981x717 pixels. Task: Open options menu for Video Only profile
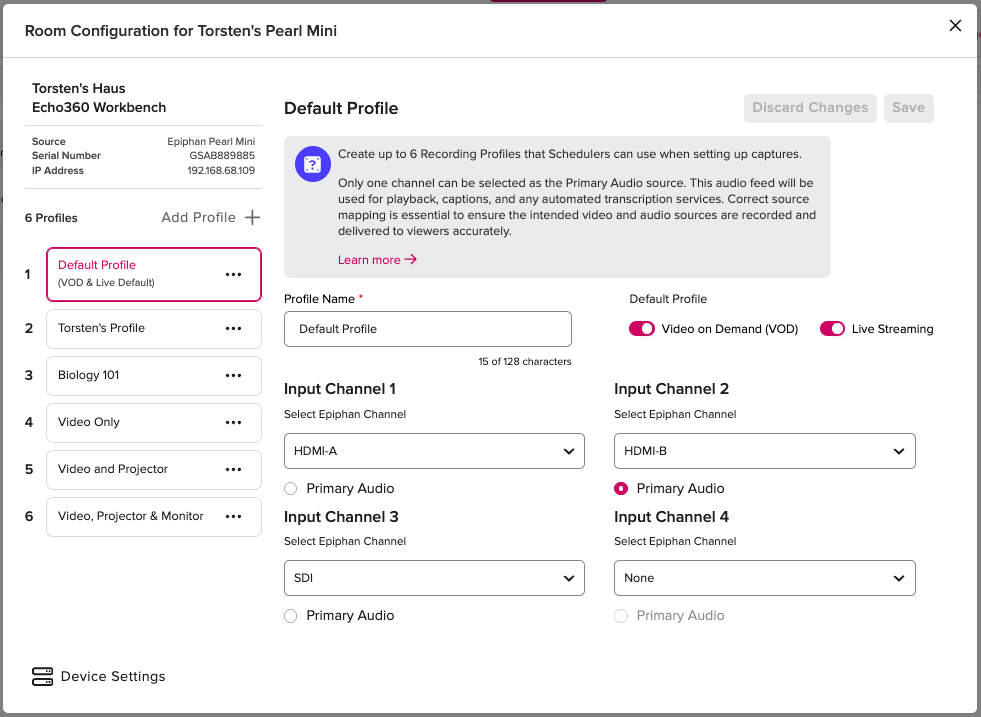click(233, 422)
